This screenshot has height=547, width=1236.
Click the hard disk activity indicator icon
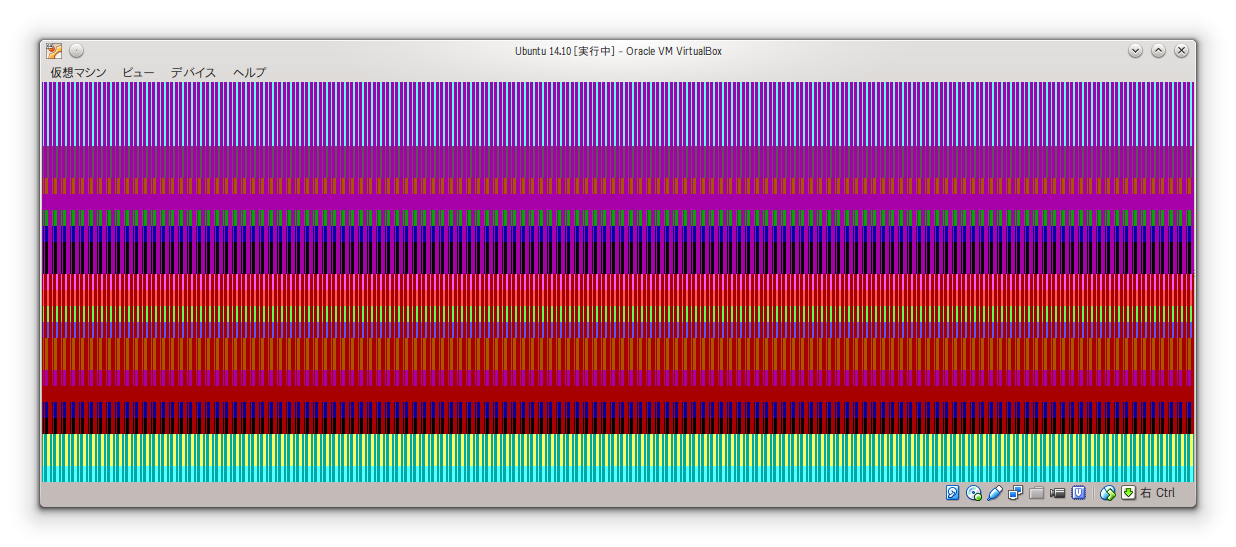point(953,493)
